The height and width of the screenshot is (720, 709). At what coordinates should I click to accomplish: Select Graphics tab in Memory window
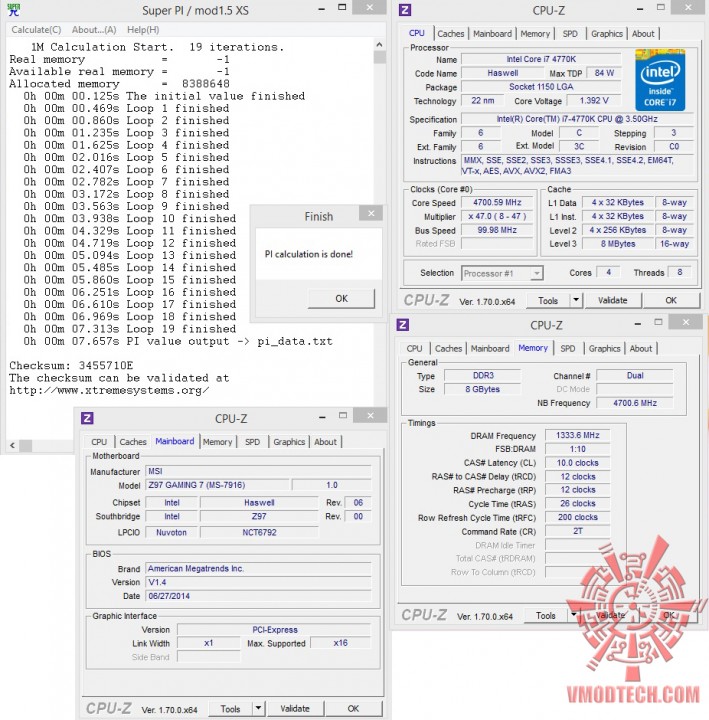pyautogui.click(x=604, y=349)
